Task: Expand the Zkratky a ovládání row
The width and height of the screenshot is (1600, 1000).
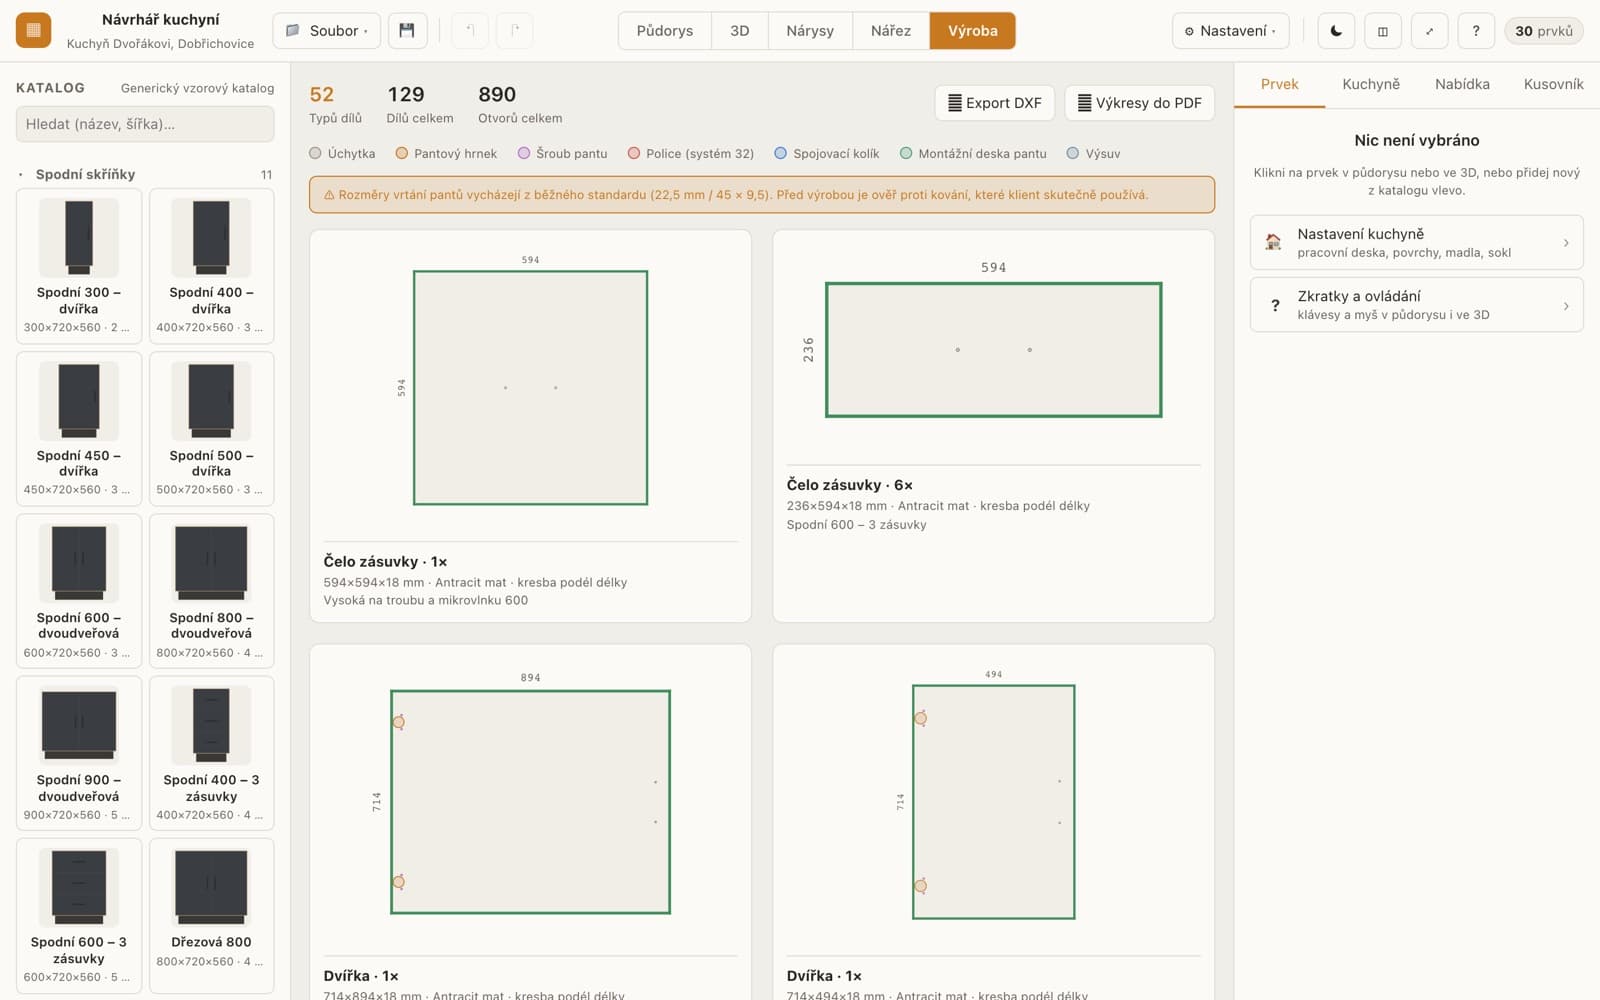Action: (1416, 304)
